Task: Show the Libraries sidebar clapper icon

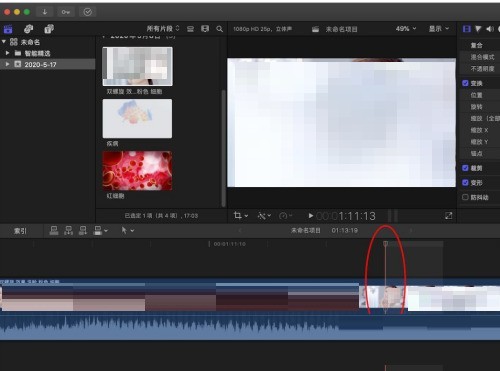Action: pyautogui.click(x=8, y=29)
